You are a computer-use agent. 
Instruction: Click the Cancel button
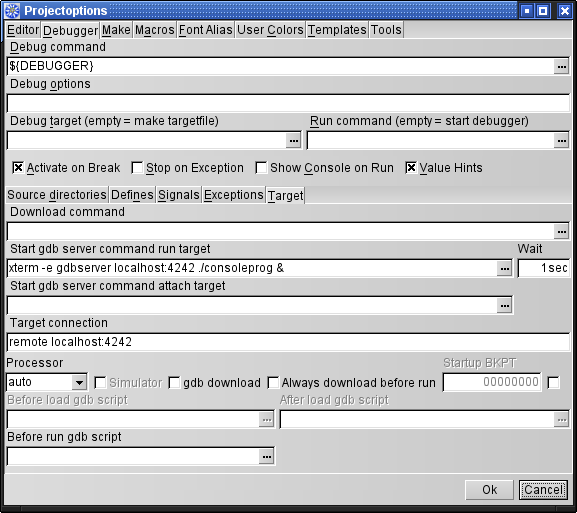(x=543, y=490)
